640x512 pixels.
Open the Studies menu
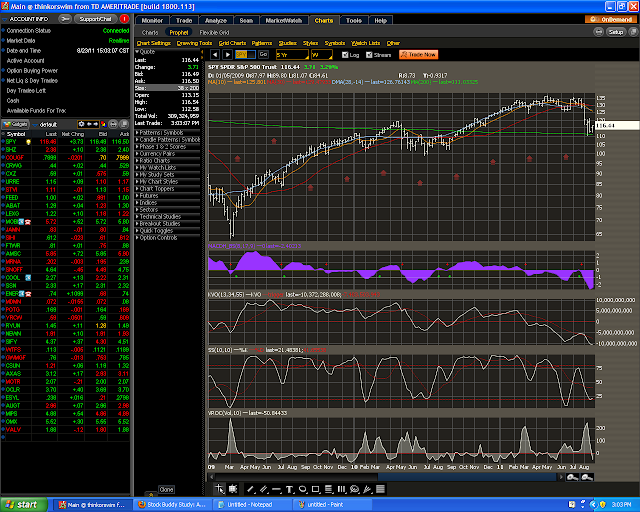click(288, 43)
